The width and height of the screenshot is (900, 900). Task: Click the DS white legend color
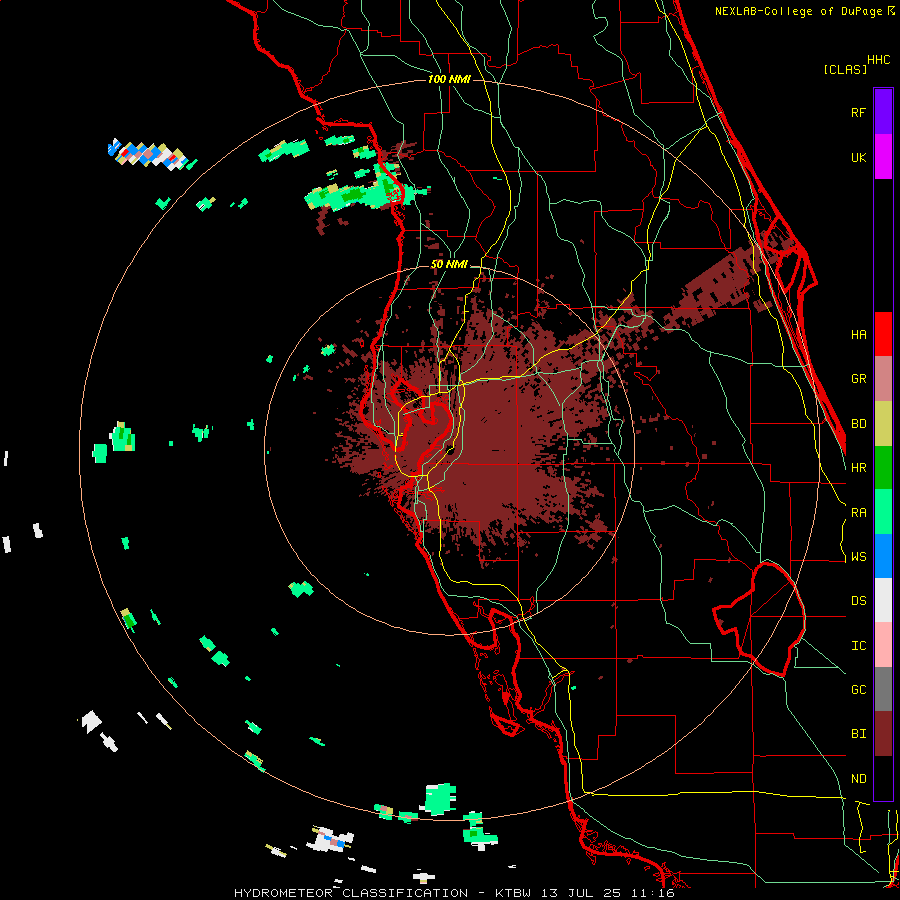[883, 600]
